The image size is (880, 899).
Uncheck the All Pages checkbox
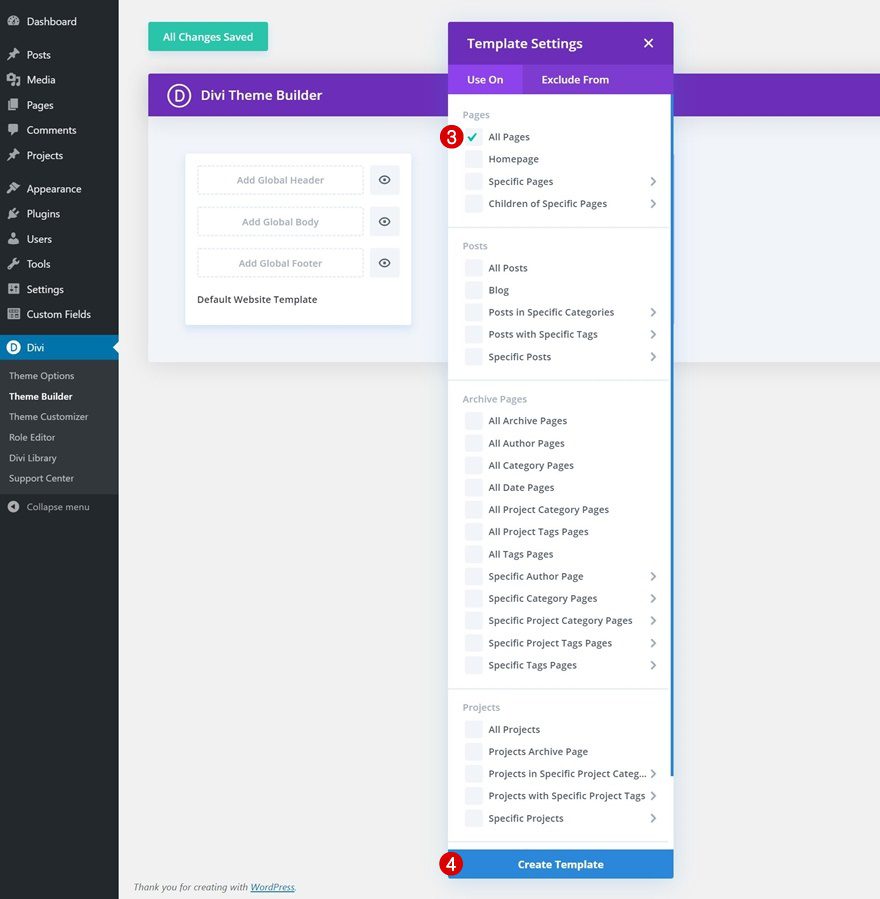coord(472,136)
